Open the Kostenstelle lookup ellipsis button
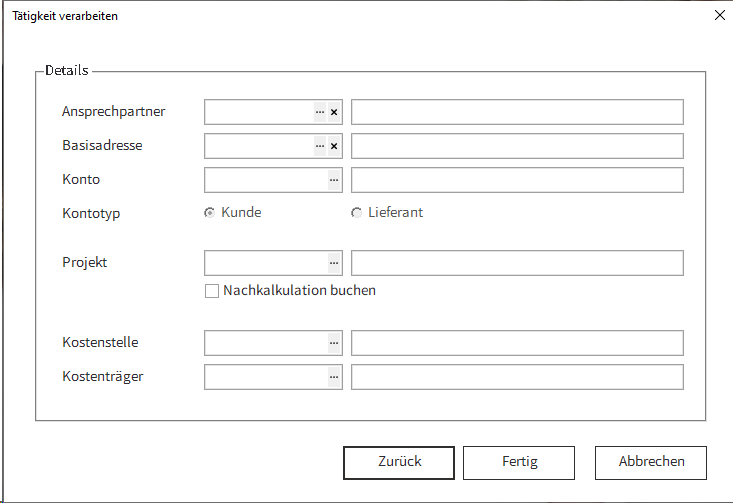This screenshot has width=733, height=503. click(334, 343)
